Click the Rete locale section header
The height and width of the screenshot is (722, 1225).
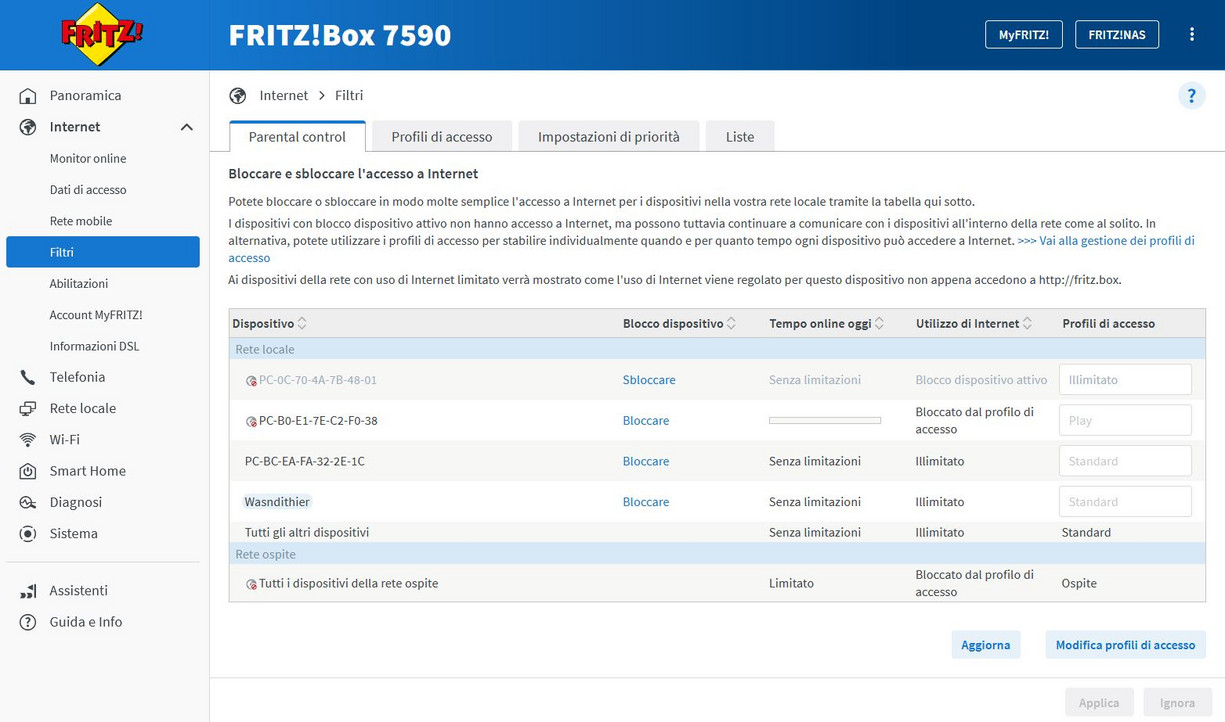[x=717, y=350]
